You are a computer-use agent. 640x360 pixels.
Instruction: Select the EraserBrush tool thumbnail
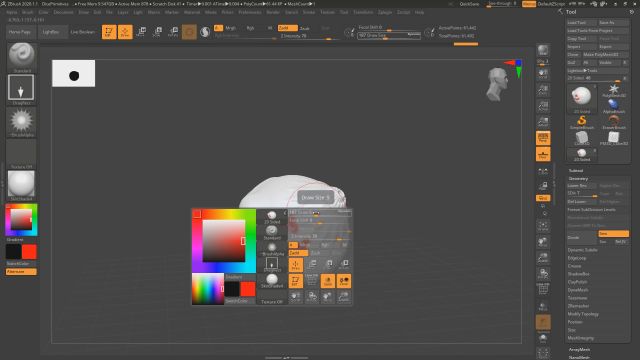(x=614, y=122)
